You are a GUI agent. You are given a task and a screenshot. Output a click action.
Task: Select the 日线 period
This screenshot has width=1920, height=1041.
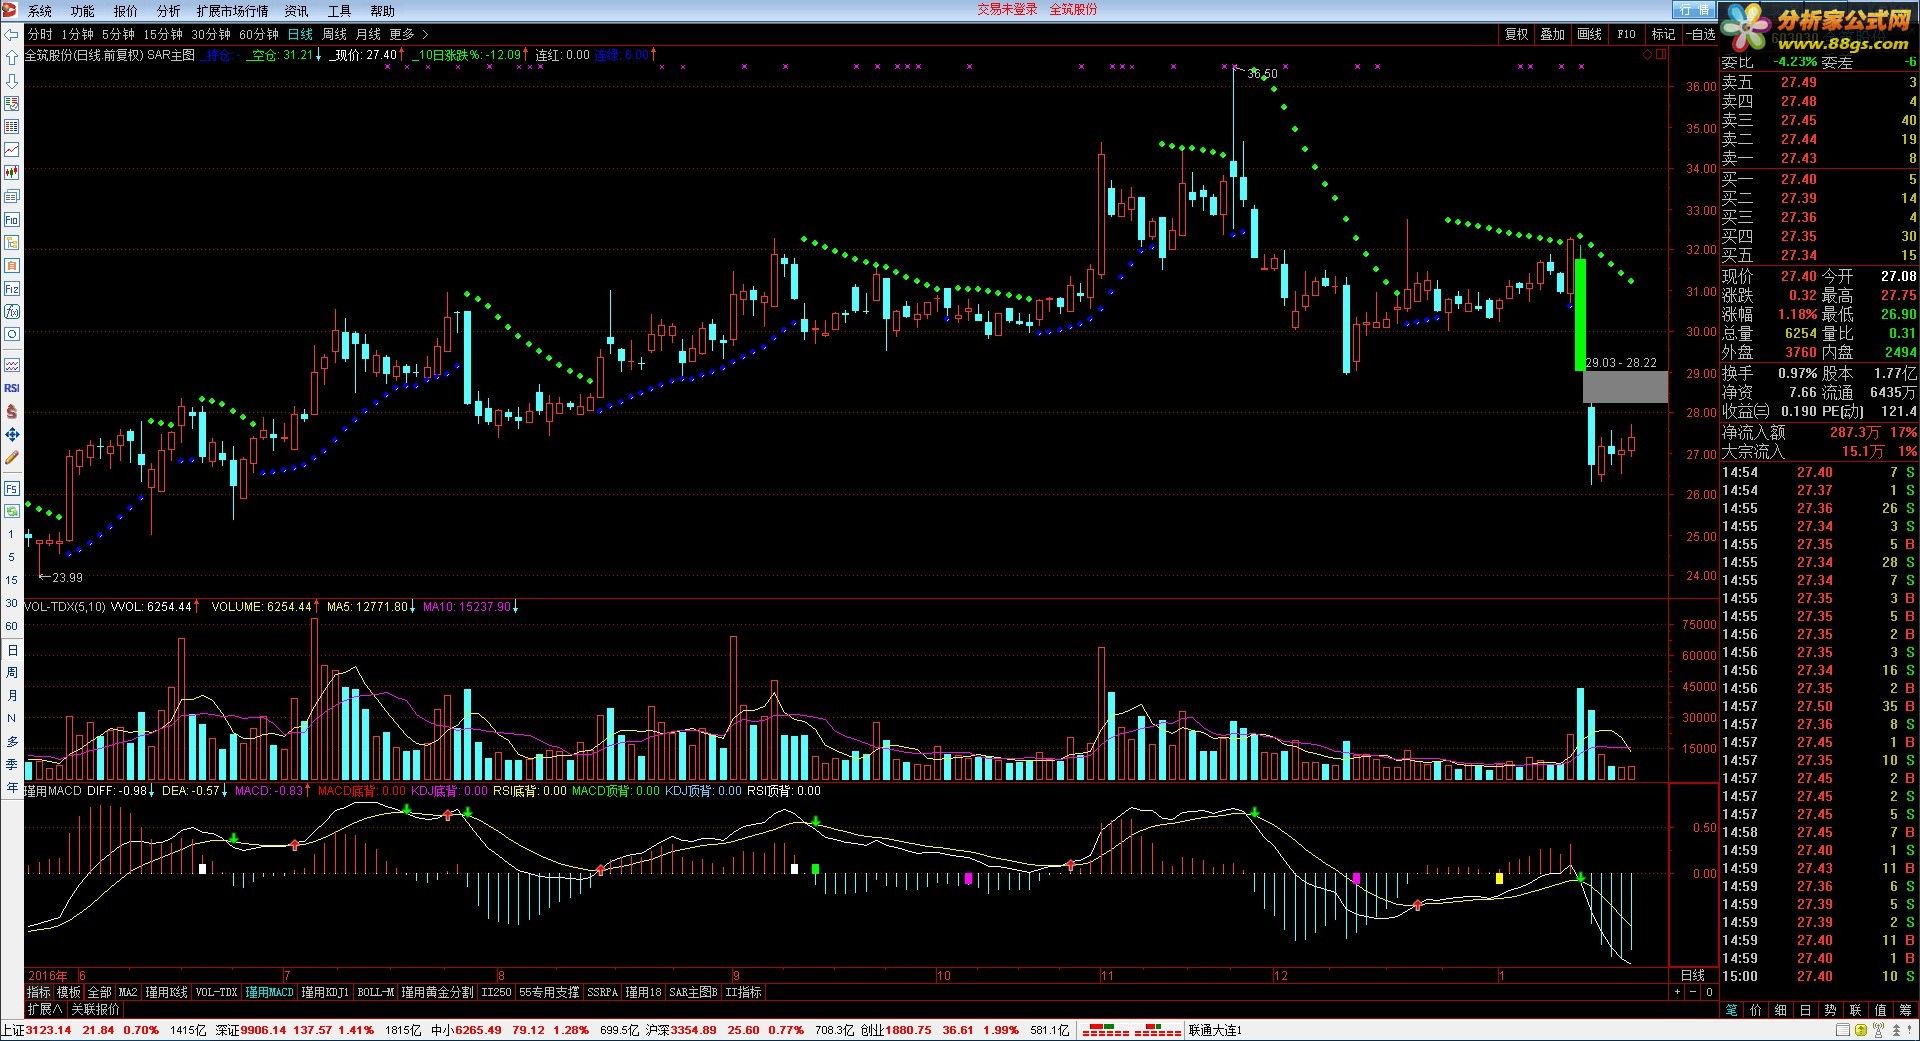pos(300,34)
